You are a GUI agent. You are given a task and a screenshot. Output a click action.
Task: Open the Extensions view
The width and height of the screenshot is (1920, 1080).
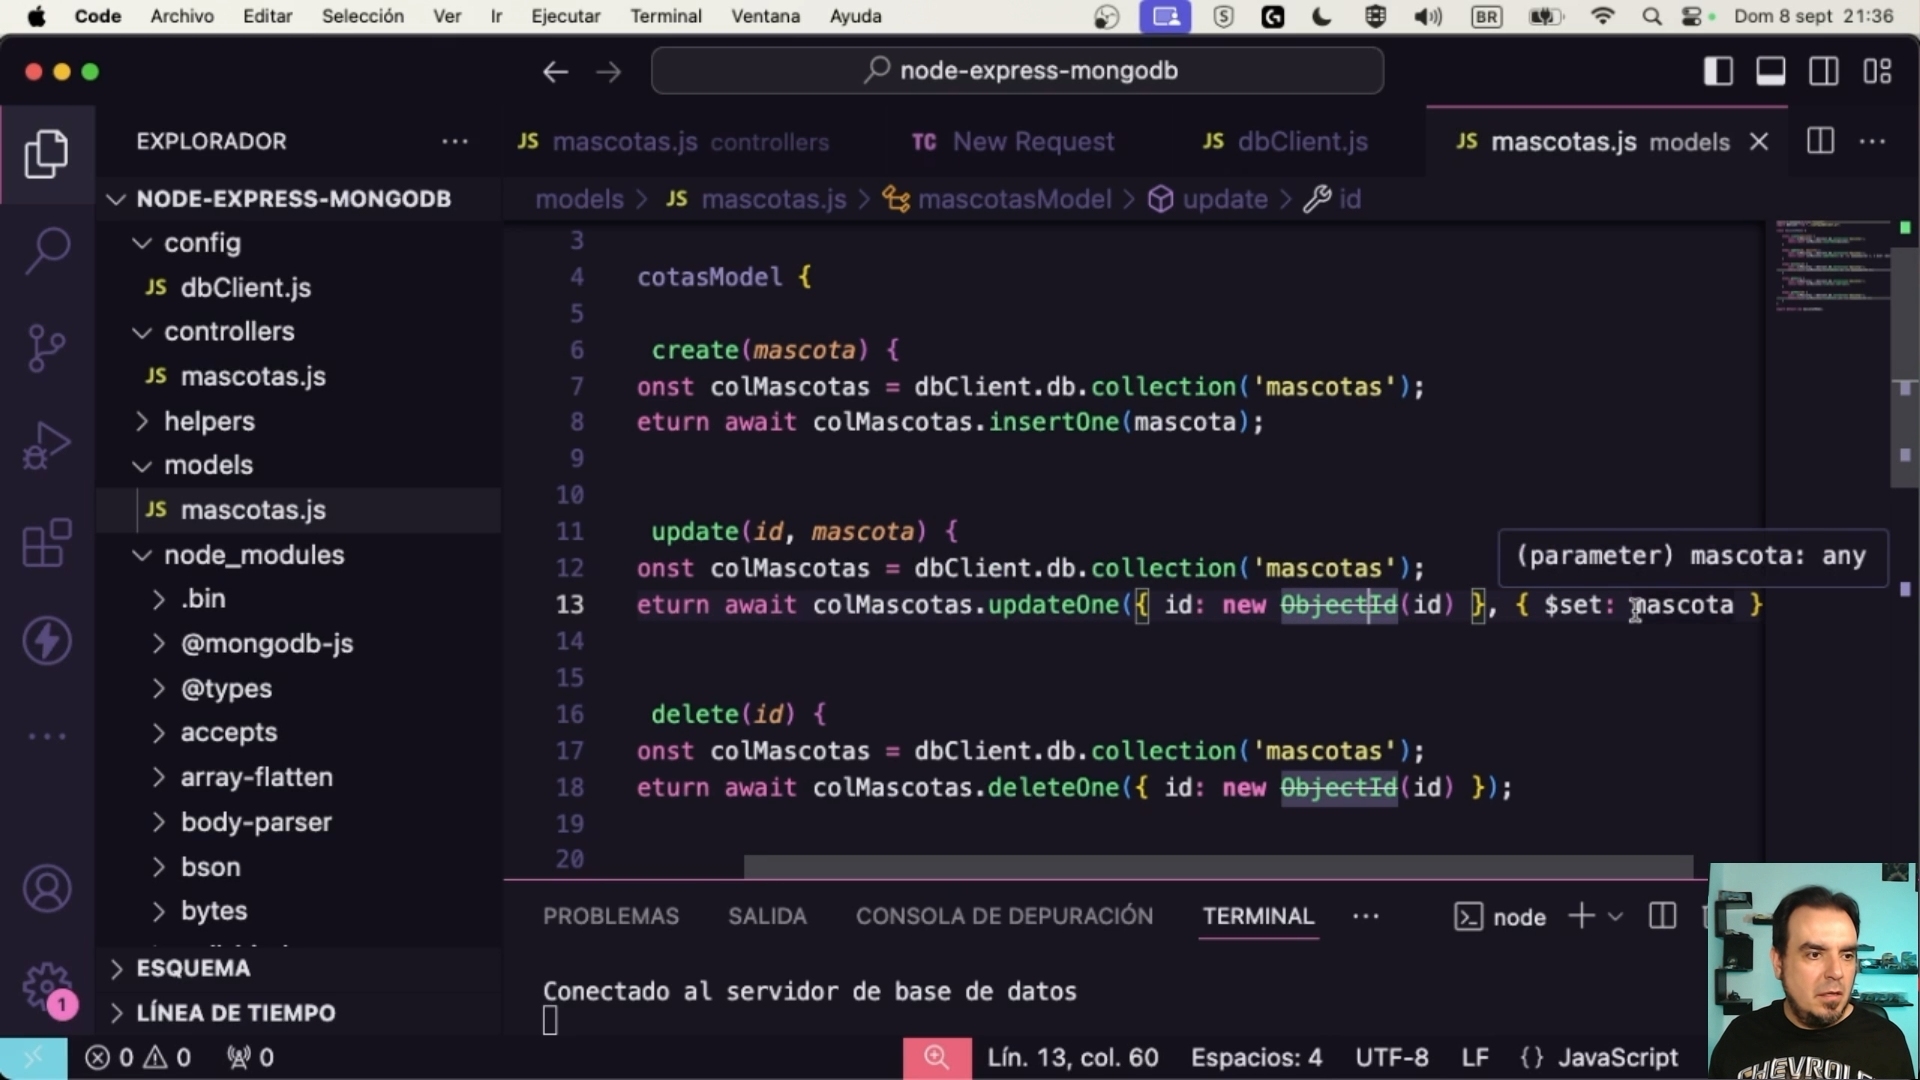(x=46, y=543)
